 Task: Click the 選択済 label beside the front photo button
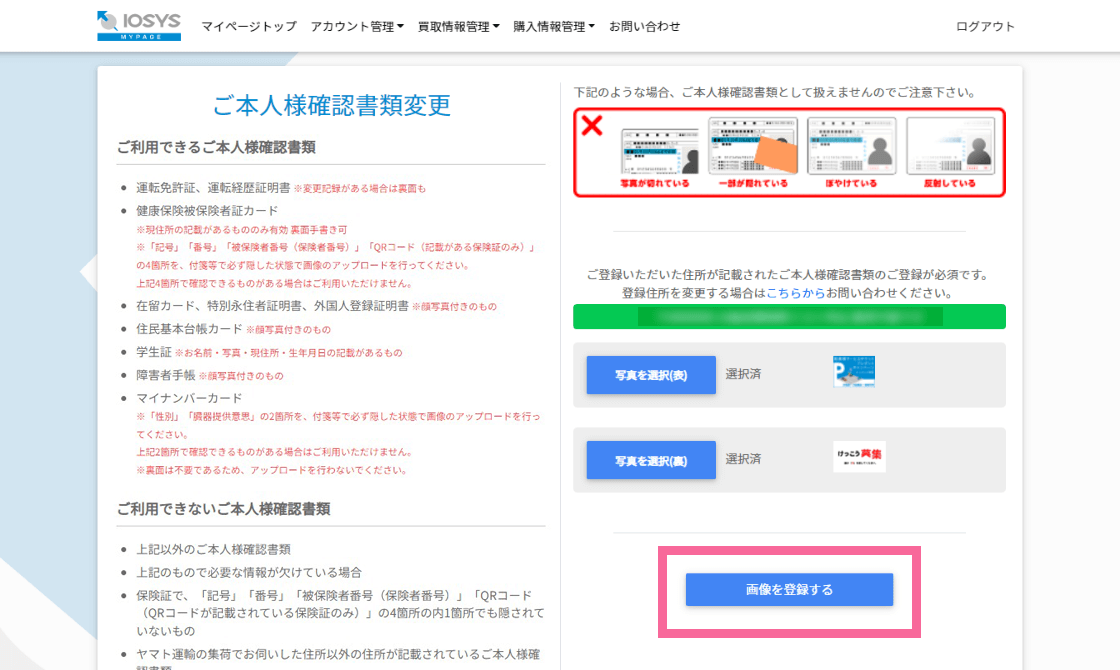pos(743,374)
